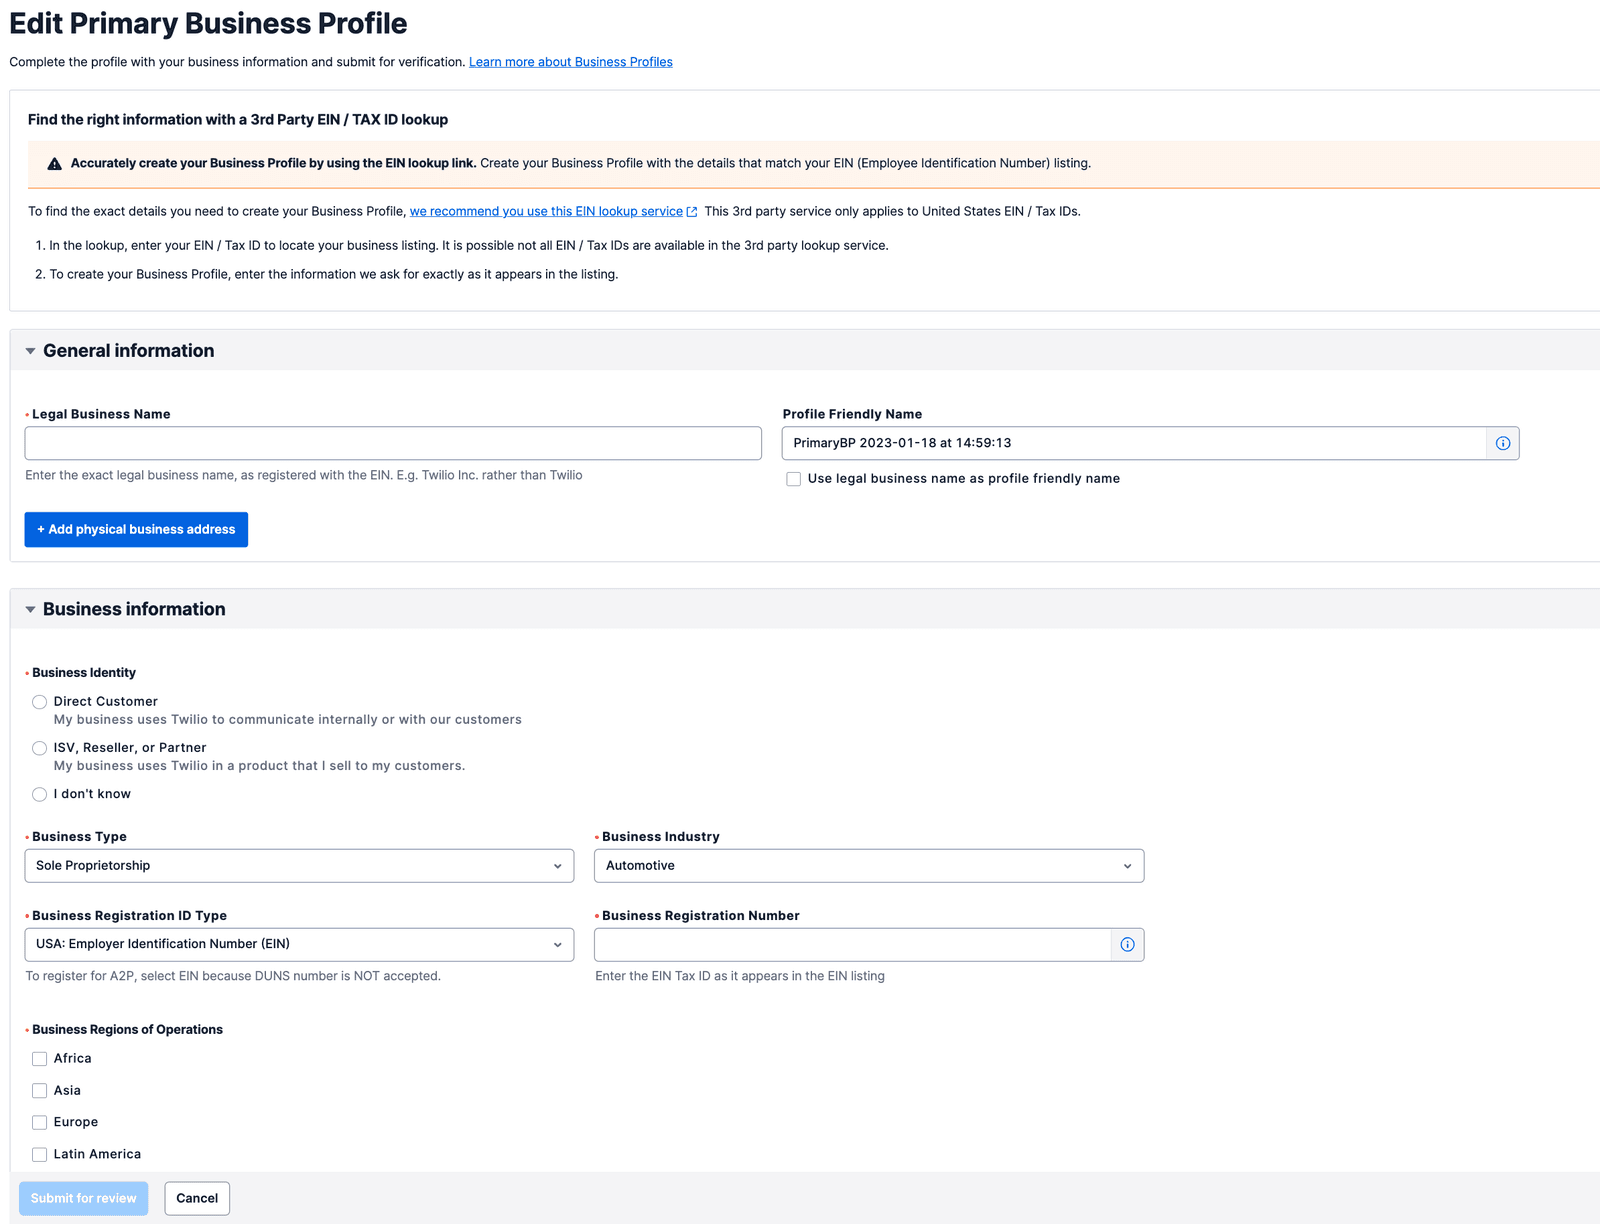1600x1224 pixels.
Task: Enable the Asia region checkbox
Action: coord(39,1090)
